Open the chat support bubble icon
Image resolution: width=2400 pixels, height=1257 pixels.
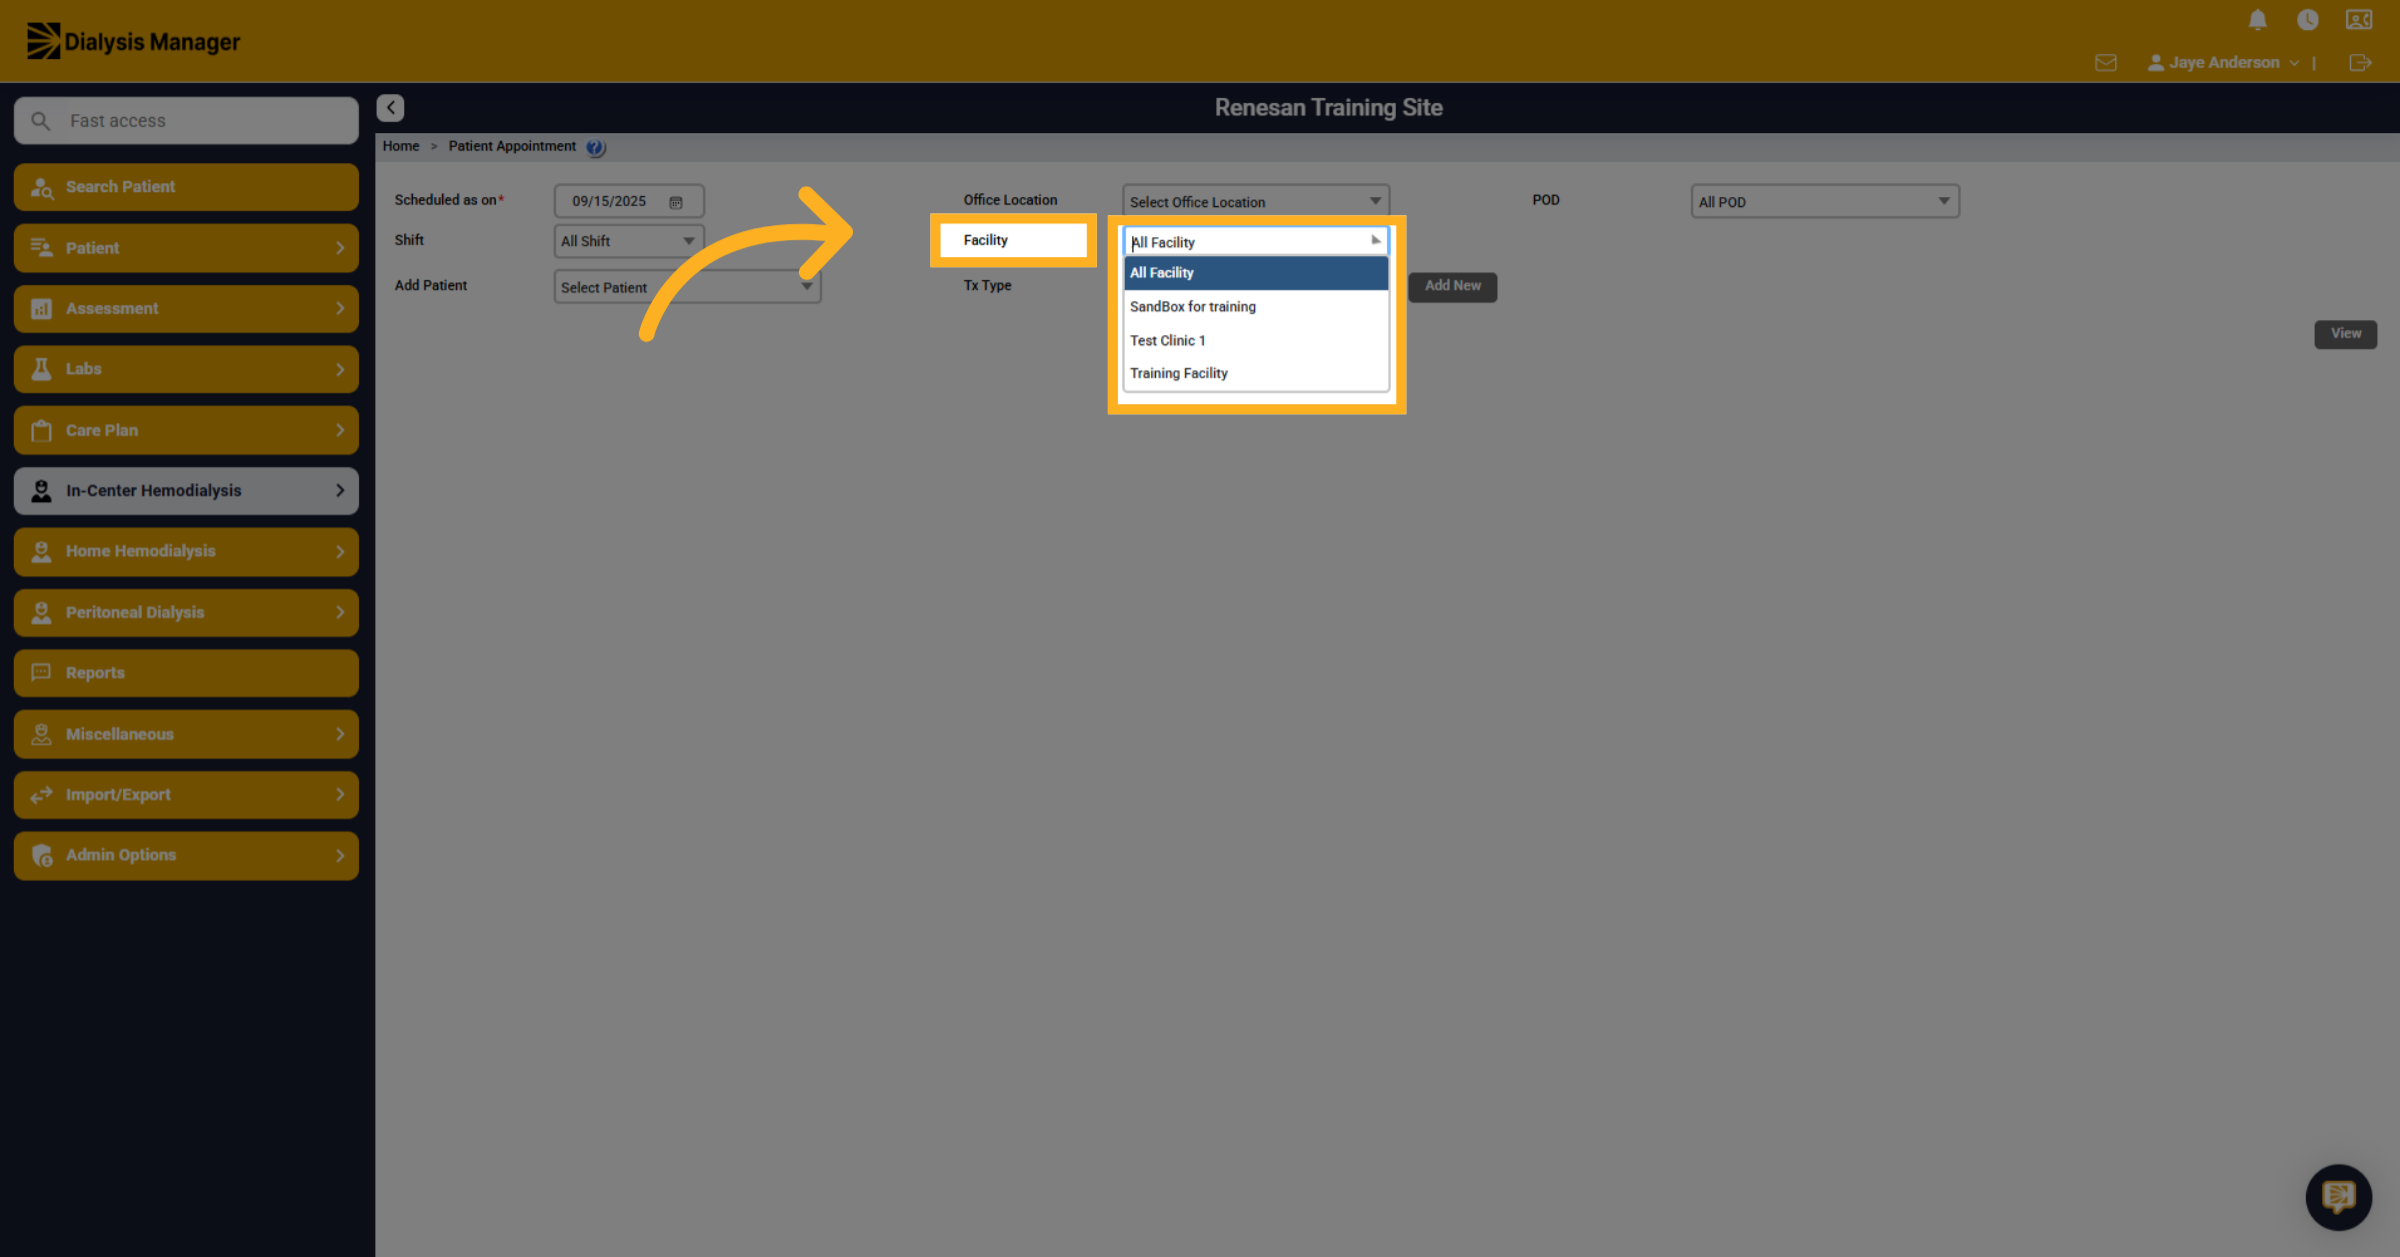[2338, 1196]
